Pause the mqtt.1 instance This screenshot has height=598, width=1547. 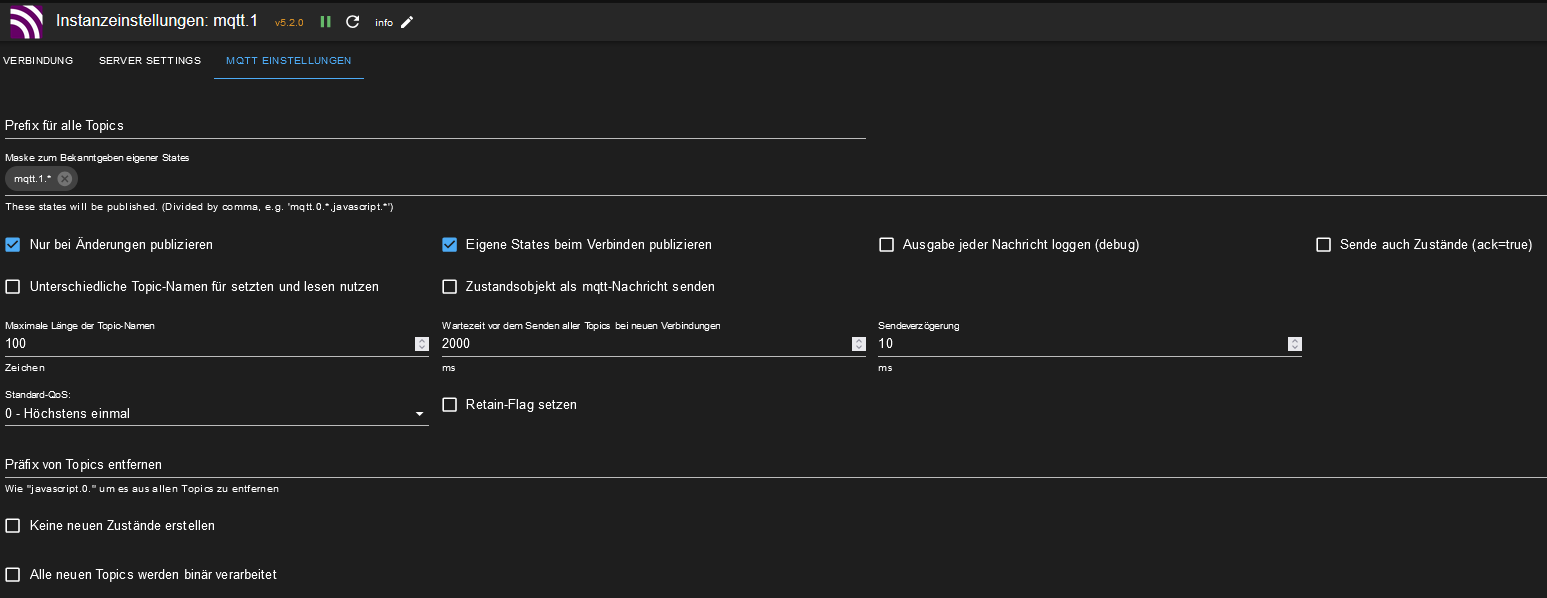click(x=326, y=22)
